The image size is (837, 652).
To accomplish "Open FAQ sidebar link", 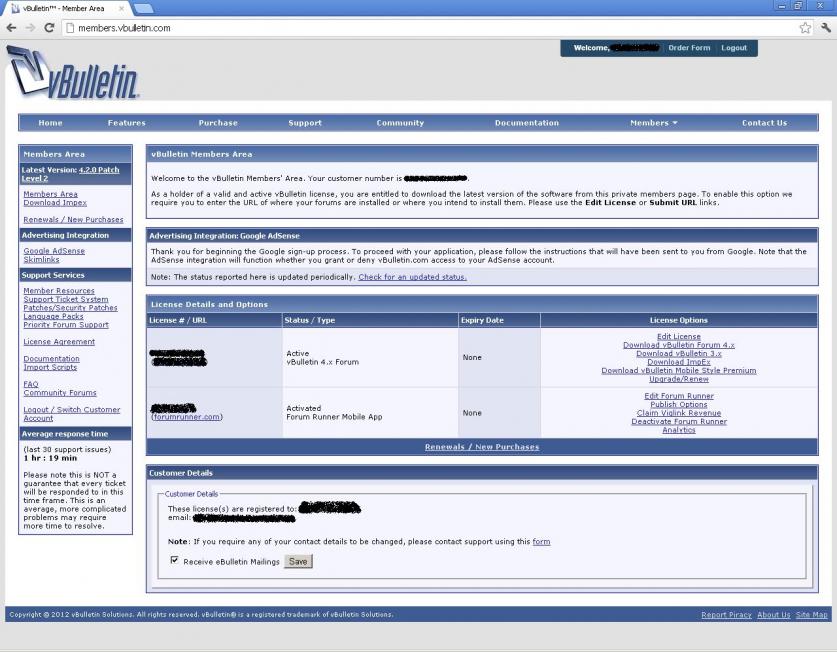I will (x=30, y=384).
